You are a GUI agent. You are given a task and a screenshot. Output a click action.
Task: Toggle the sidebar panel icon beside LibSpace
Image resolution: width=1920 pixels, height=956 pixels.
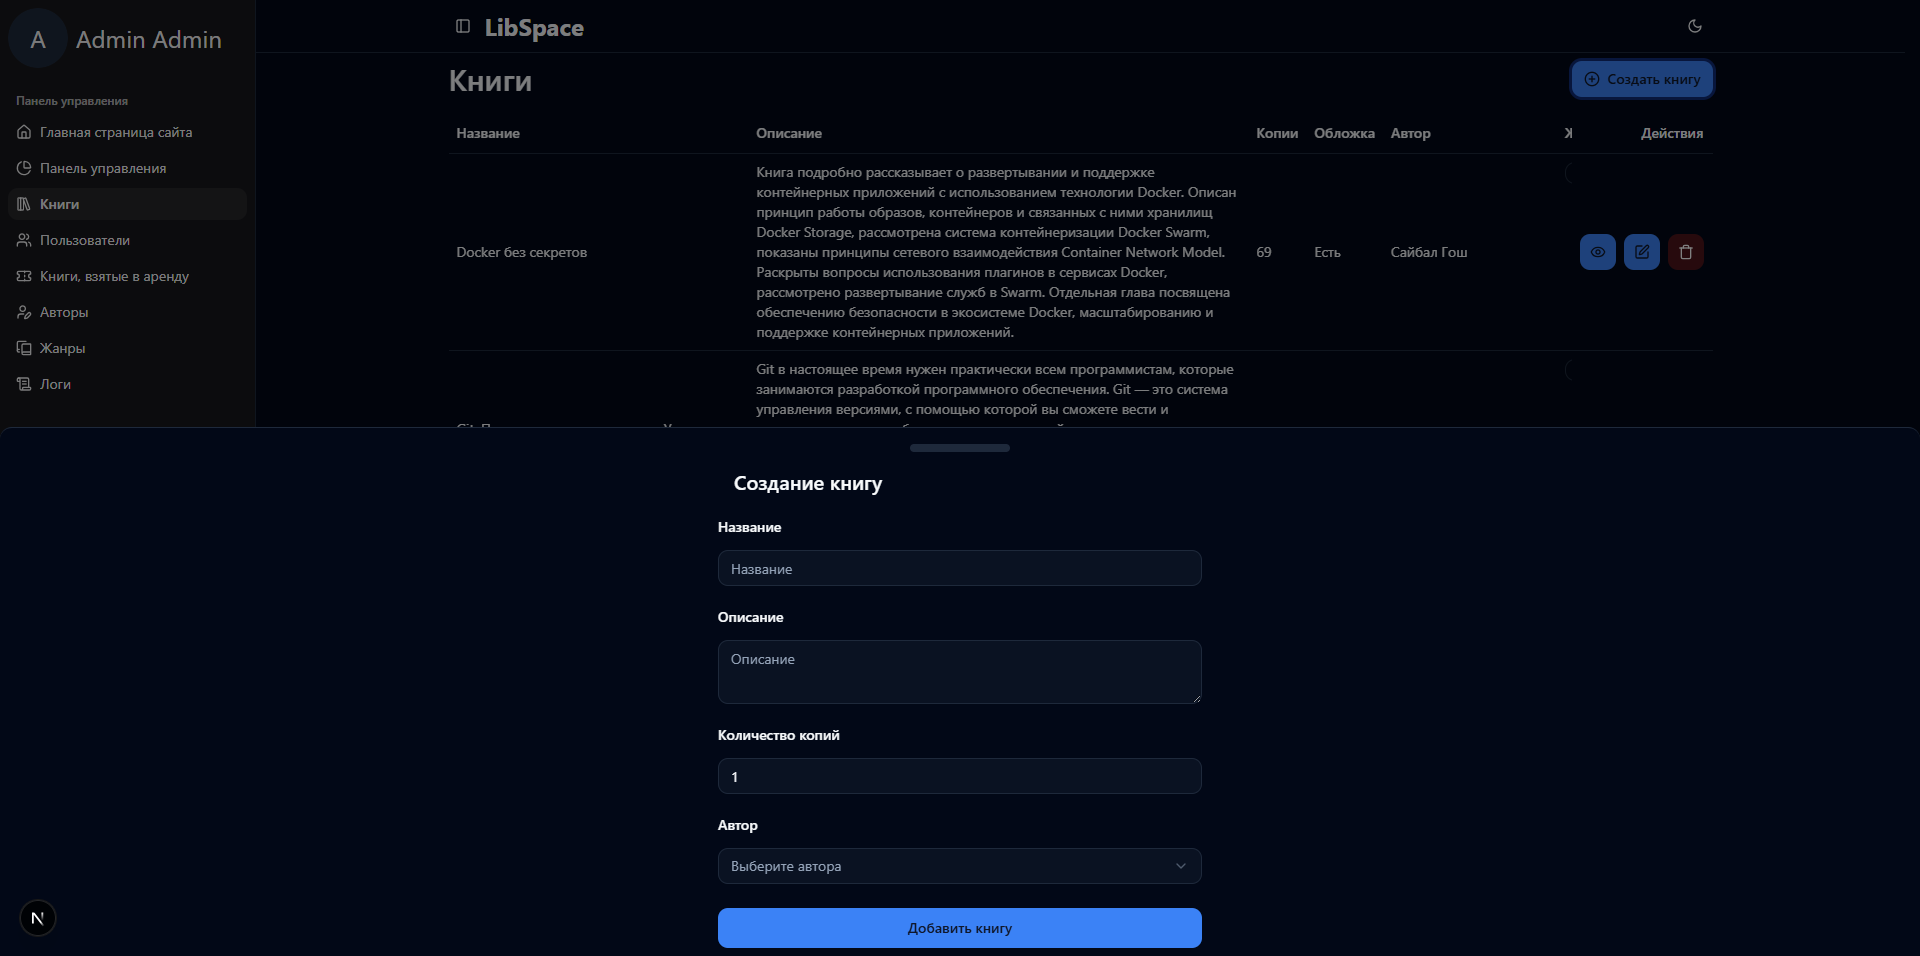pyautogui.click(x=462, y=27)
